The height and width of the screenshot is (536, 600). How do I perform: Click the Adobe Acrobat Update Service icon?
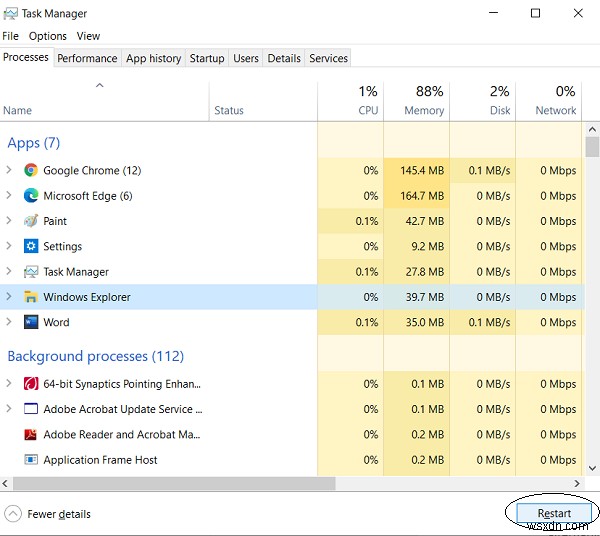coord(31,409)
